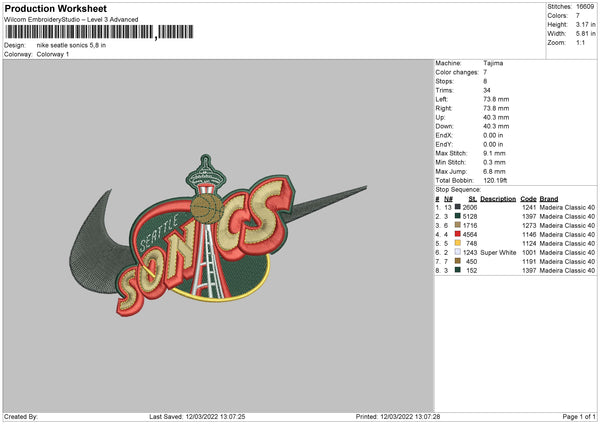600x424 pixels.
Task: Click the last green swatch, 152 stitches
Action: click(x=457, y=270)
